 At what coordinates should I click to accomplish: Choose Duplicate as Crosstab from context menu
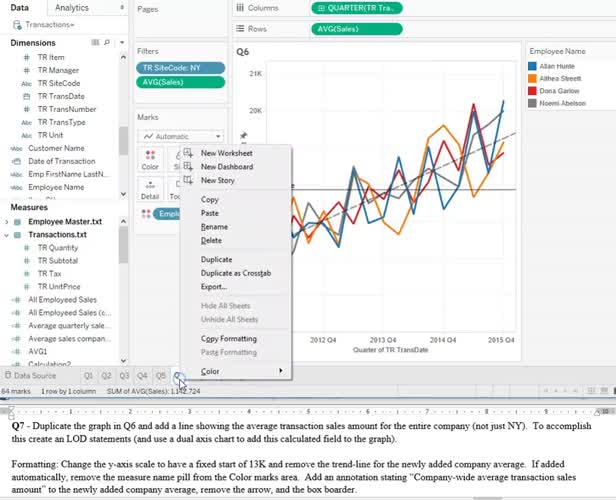(235, 273)
